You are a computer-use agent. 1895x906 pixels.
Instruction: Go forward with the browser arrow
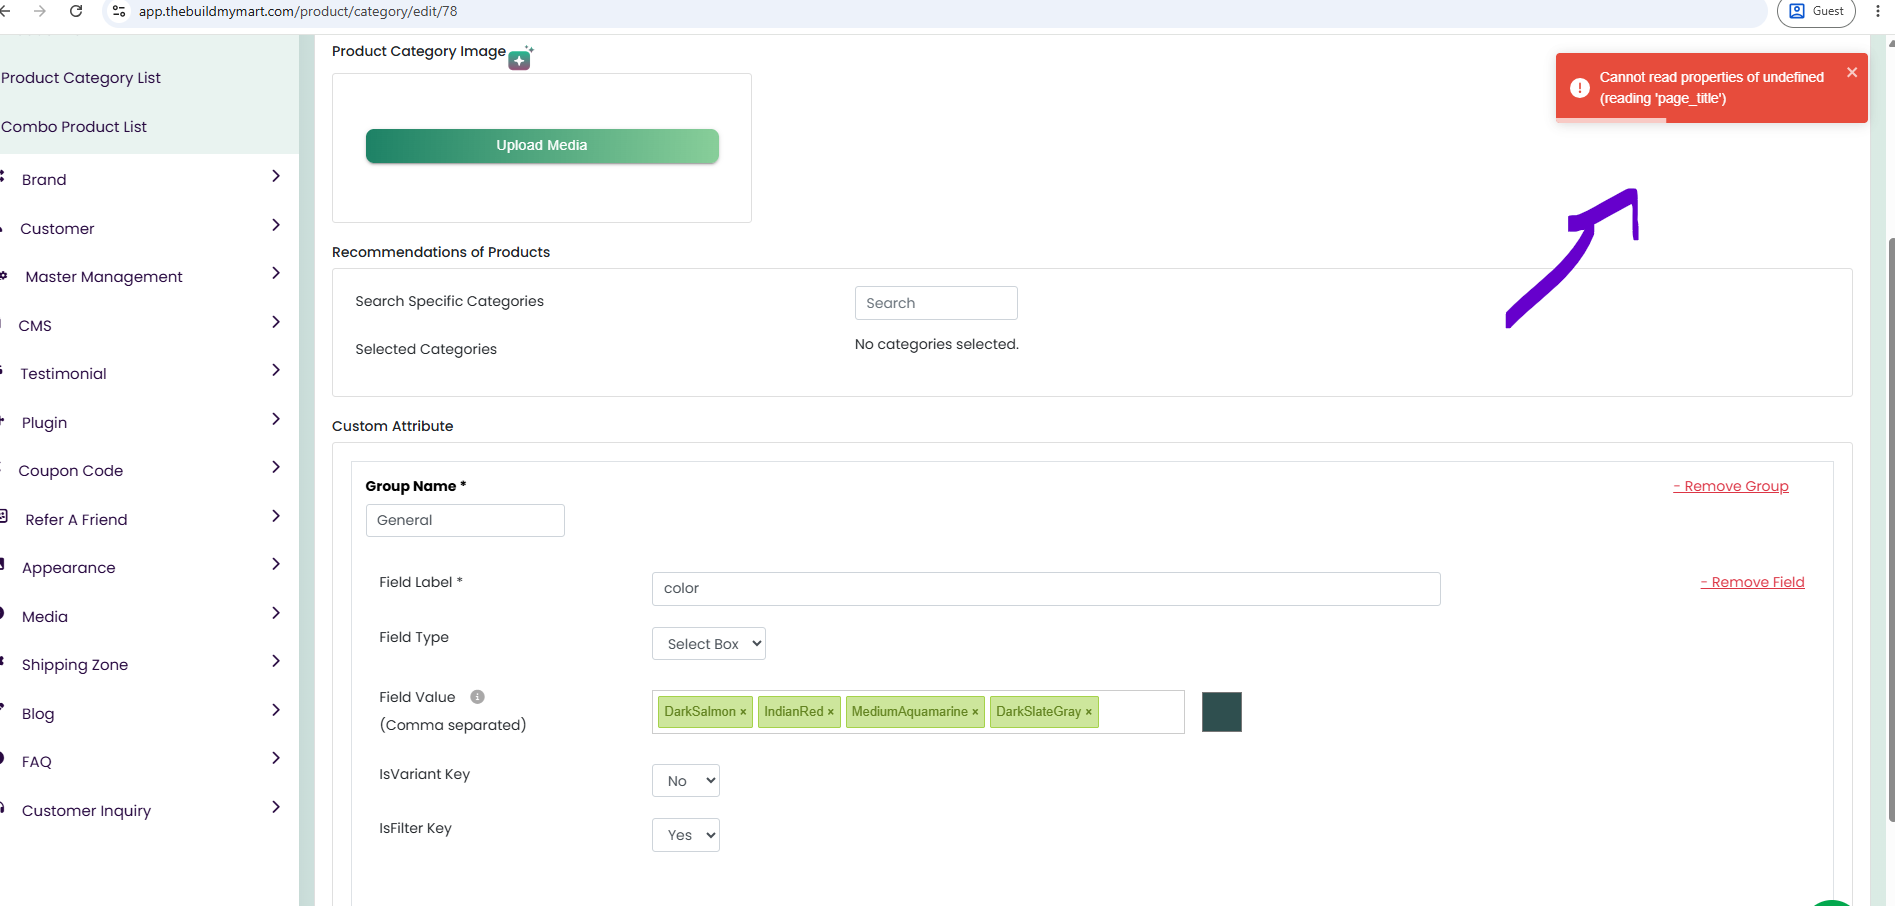click(40, 11)
